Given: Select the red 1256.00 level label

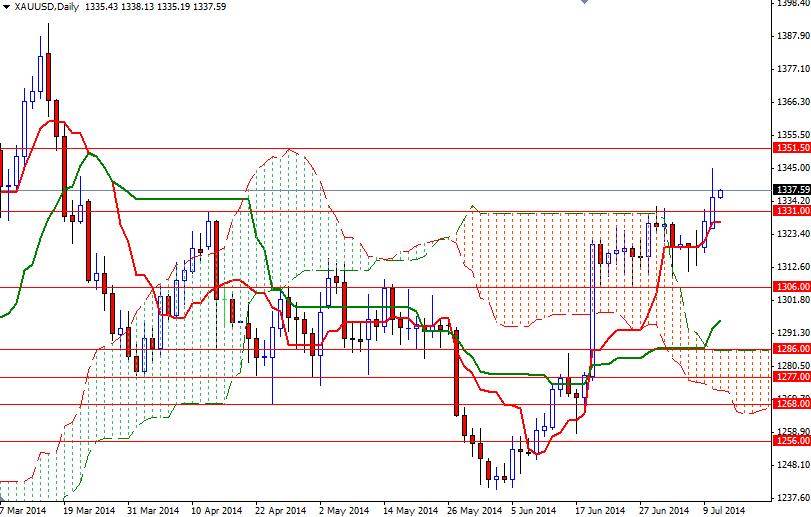Looking at the screenshot, I should [791, 440].
